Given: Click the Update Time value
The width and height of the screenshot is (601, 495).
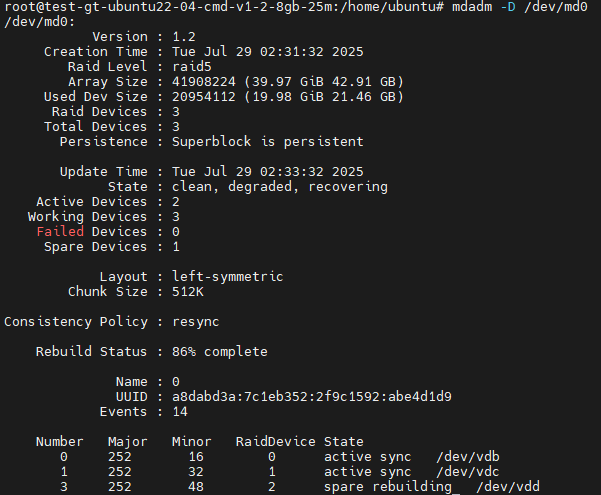Looking at the screenshot, I should (x=268, y=171).
